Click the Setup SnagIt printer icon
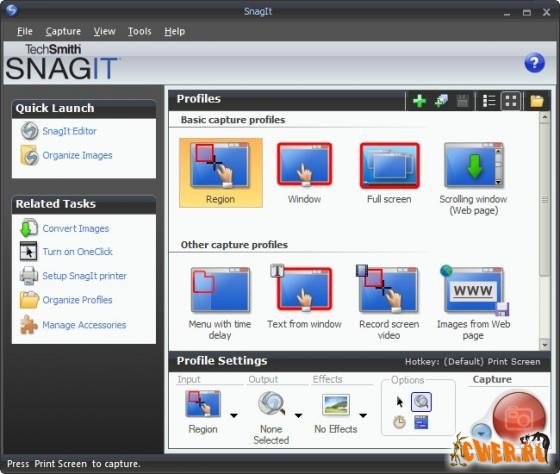560x474 pixels. coord(29,276)
